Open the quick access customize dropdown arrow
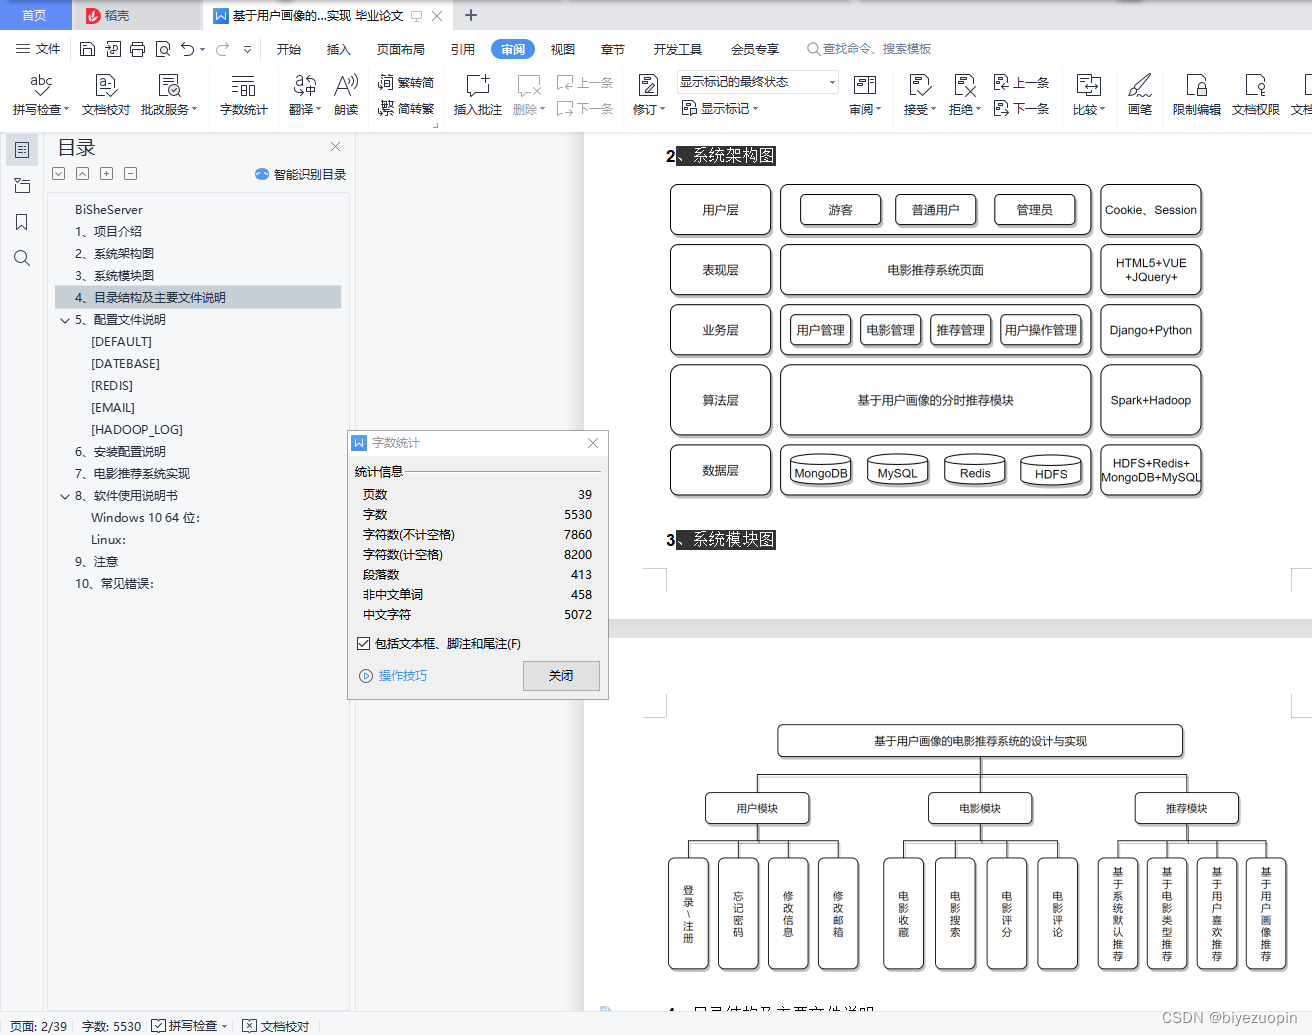The image size is (1312, 1035). pyautogui.click(x=248, y=49)
